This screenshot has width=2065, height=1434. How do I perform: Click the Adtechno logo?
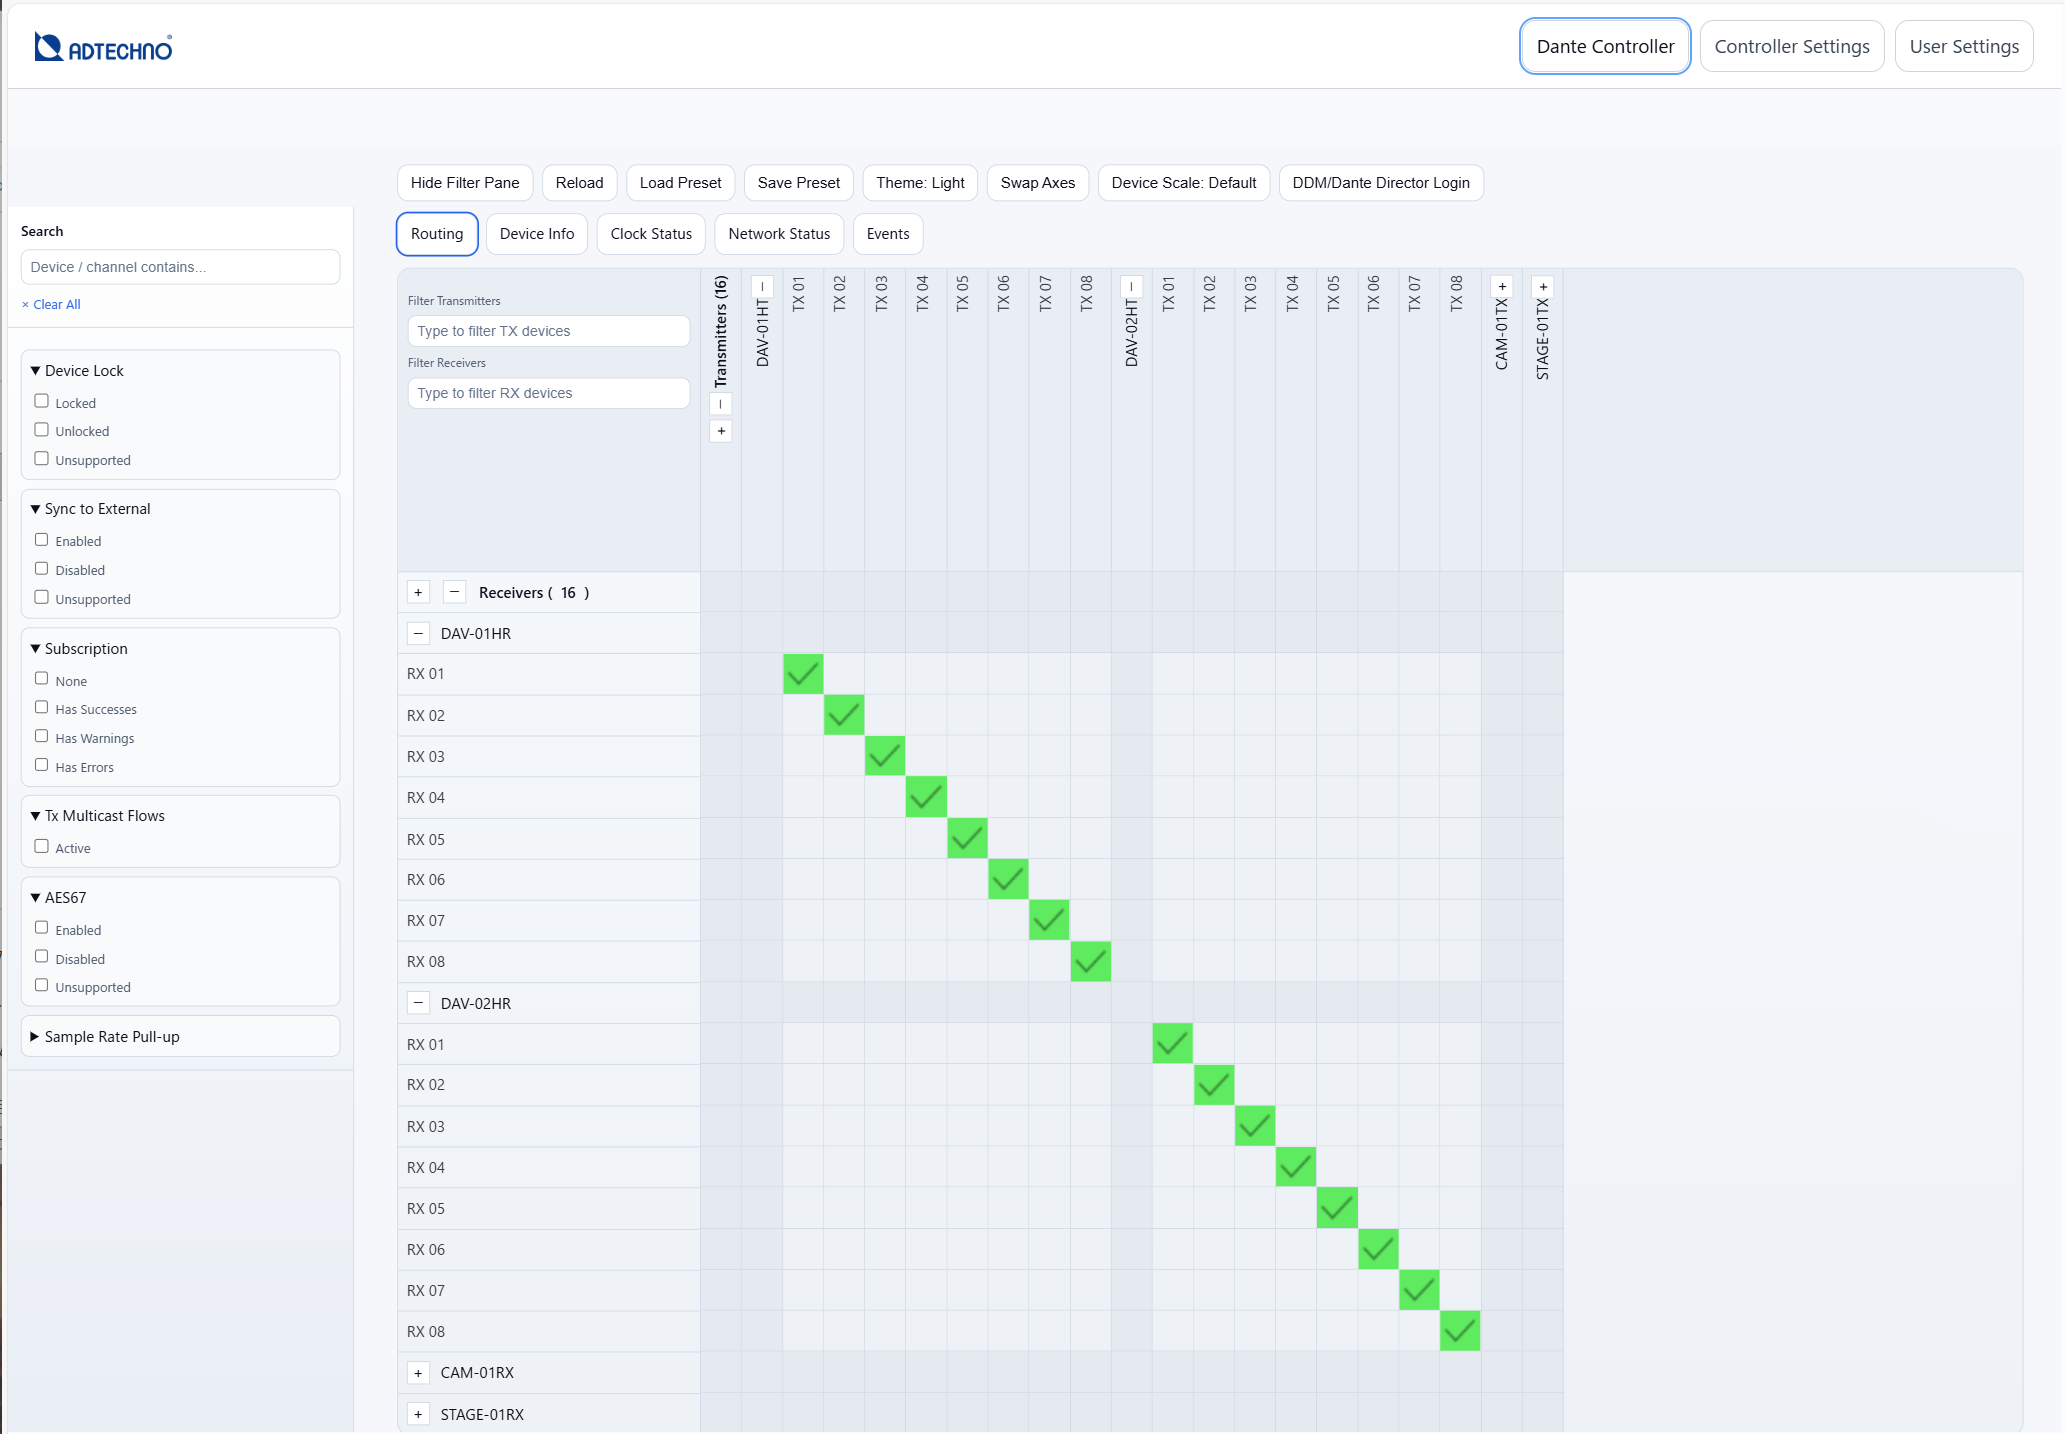tap(103, 47)
